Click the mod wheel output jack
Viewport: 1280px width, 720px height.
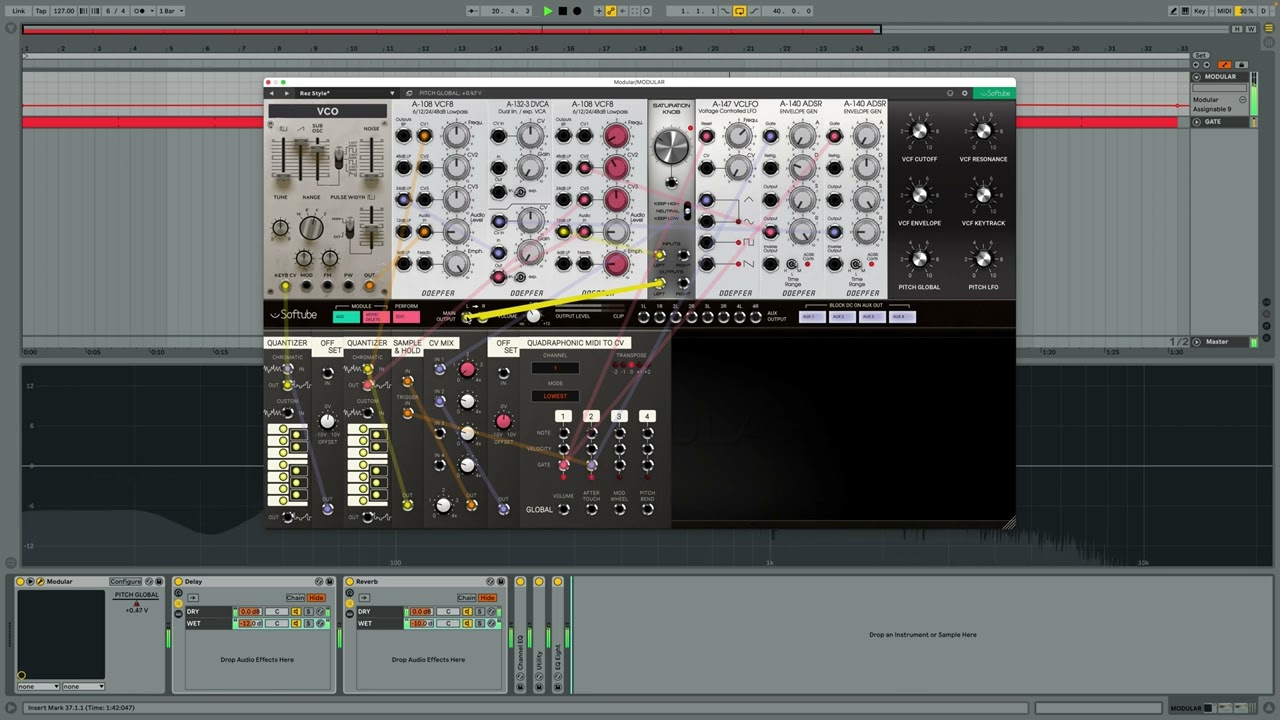[619, 509]
